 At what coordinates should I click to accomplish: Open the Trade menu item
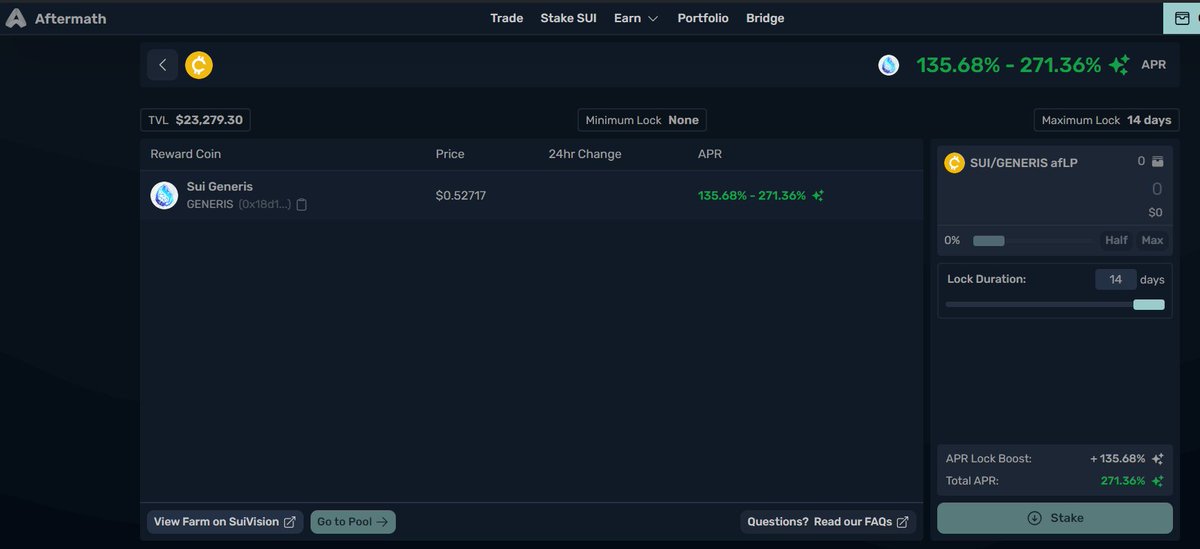(507, 18)
